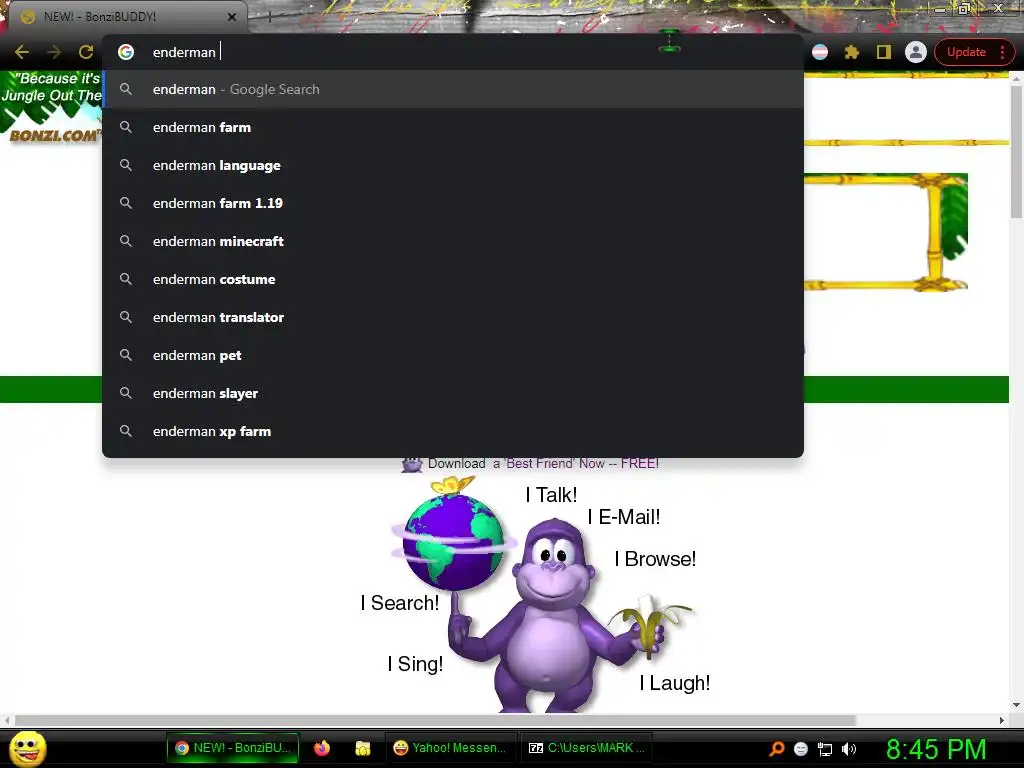Go back using the browser back arrow
The image size is (1024, 768).
tap(22, 52)
